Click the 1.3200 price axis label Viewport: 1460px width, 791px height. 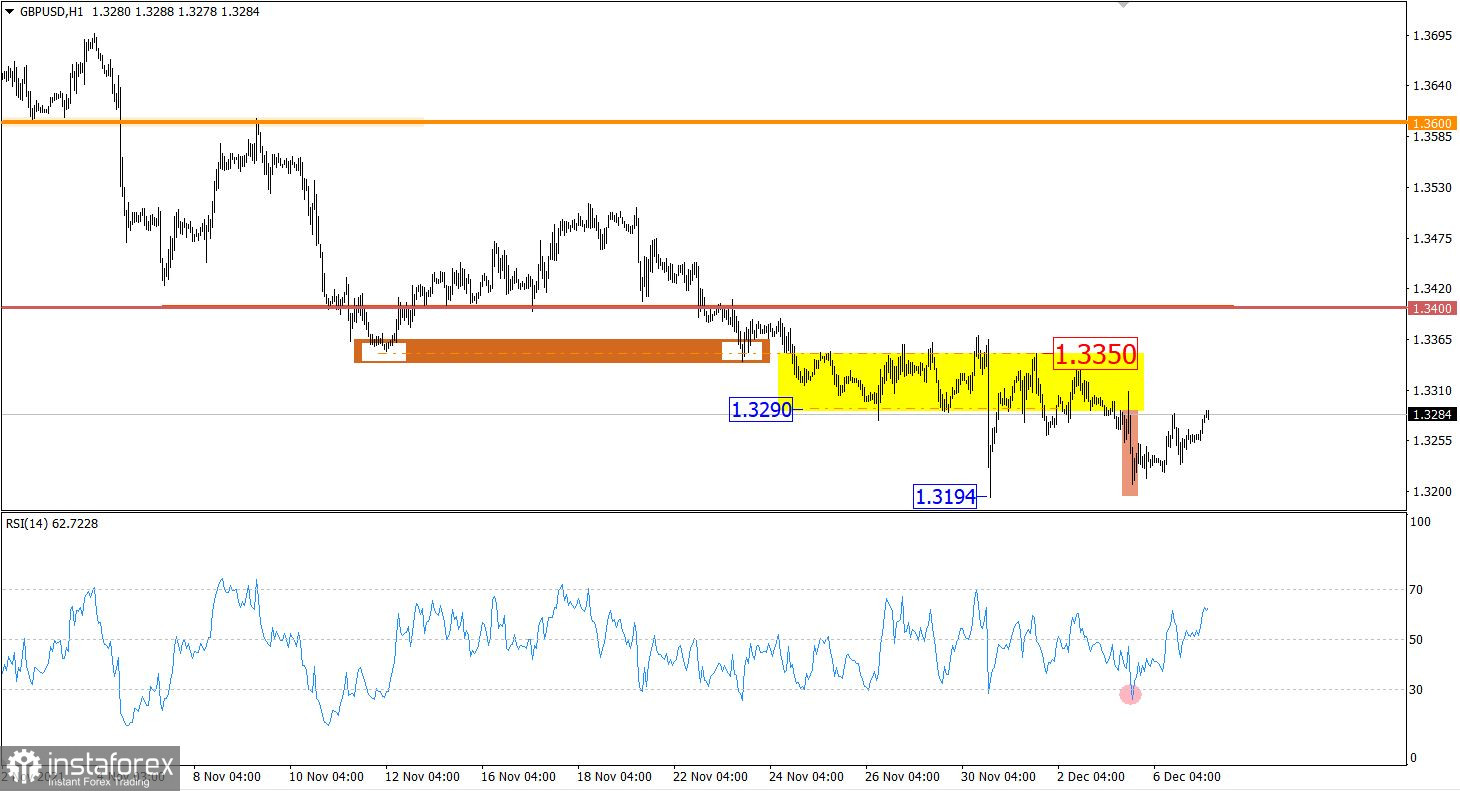click(x=1430, y=491)
